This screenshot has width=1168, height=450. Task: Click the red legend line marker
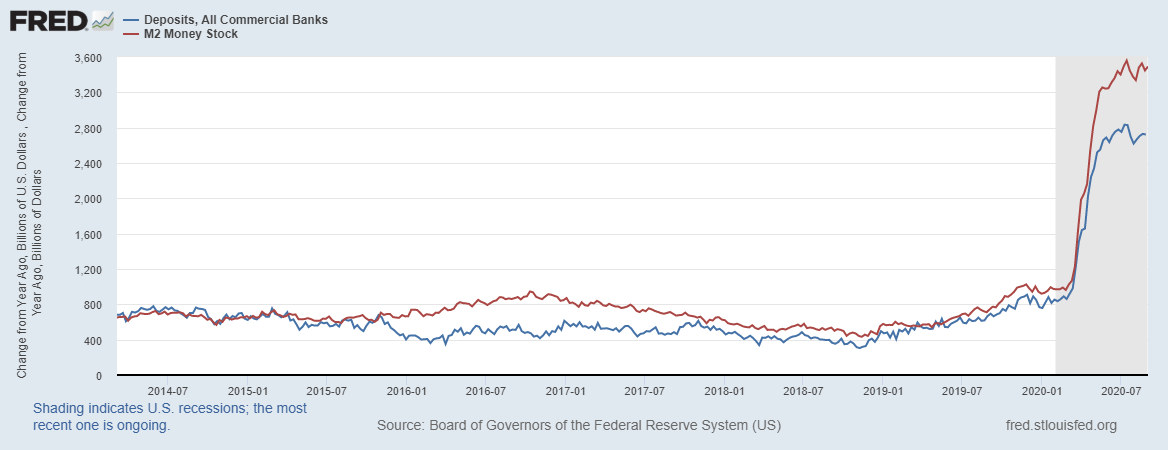(130, 34)
